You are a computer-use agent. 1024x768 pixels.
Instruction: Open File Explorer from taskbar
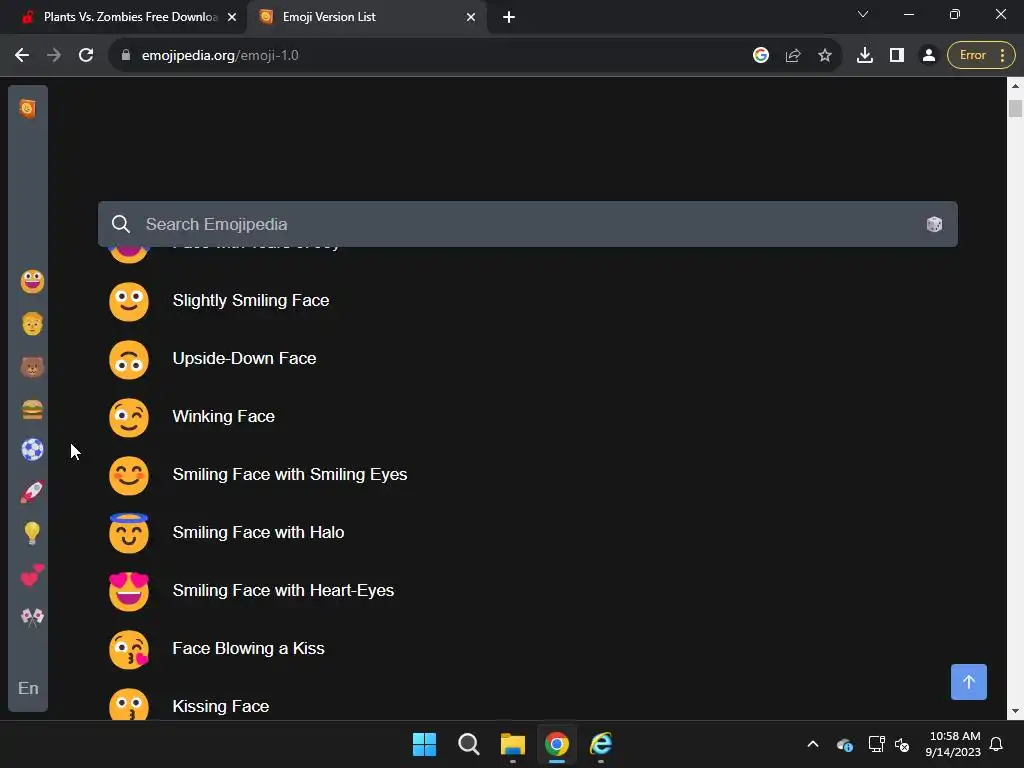pos(513,744)
